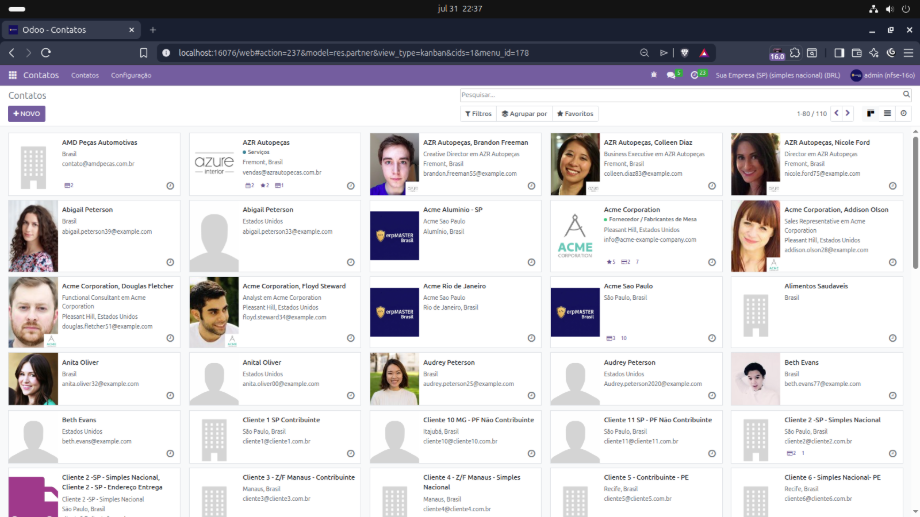
Task: Open the system volume indicator
Action: [x=889, y=9]
